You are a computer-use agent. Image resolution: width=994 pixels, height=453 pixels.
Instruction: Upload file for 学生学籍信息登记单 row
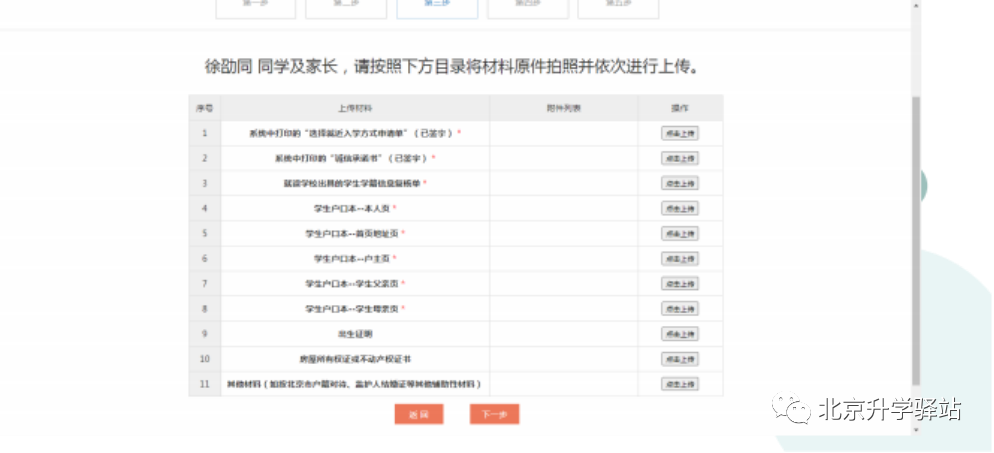click(x=680, y=183)
